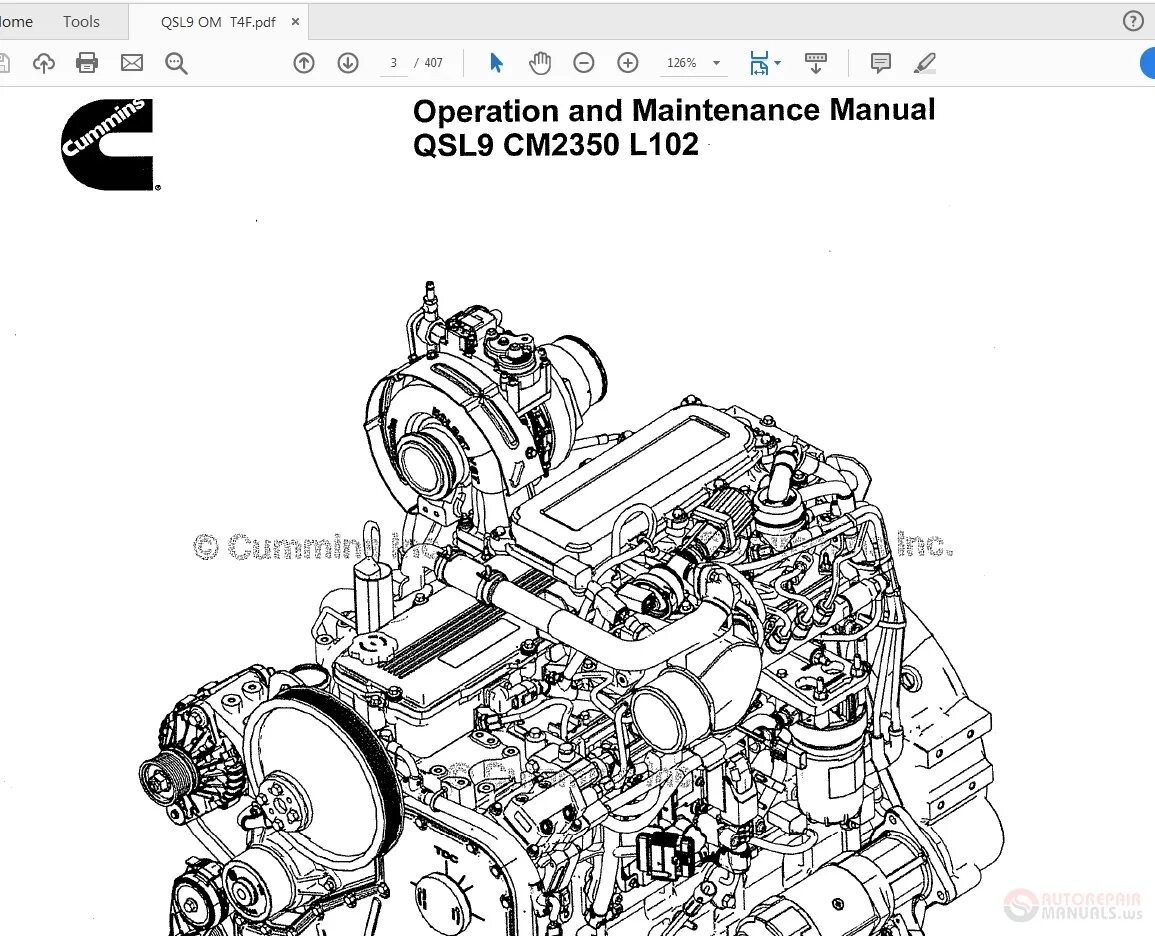Click the total page count 407
The width and height of the screenshot is (1155, 936).
434,63
